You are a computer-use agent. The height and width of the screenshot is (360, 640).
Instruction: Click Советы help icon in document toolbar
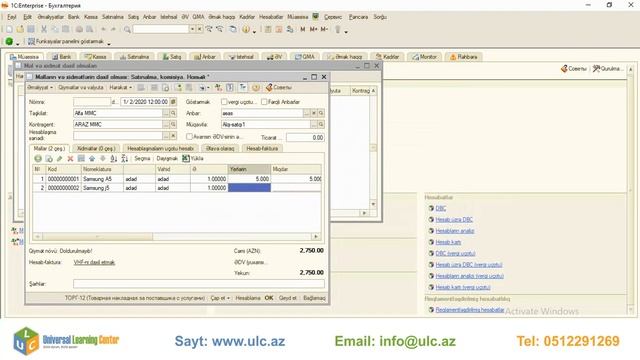[269, 87]
